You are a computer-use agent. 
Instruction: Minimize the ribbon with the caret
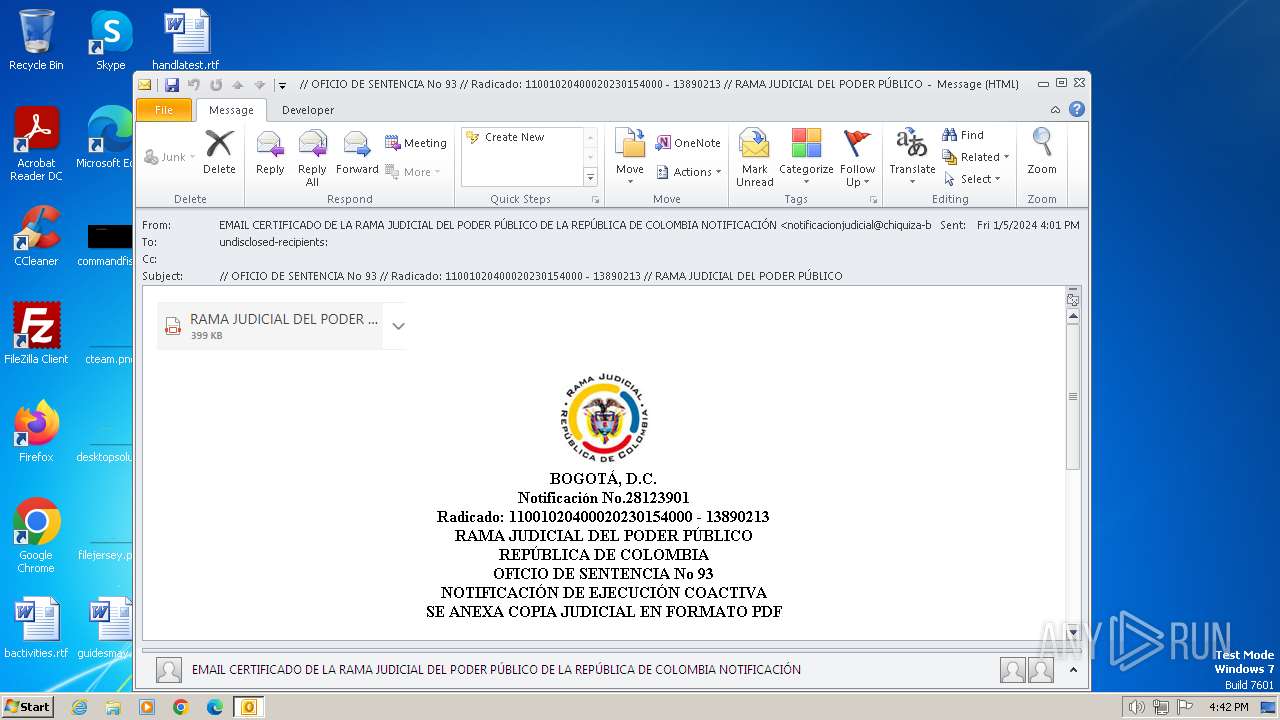tap(1055, 109)
